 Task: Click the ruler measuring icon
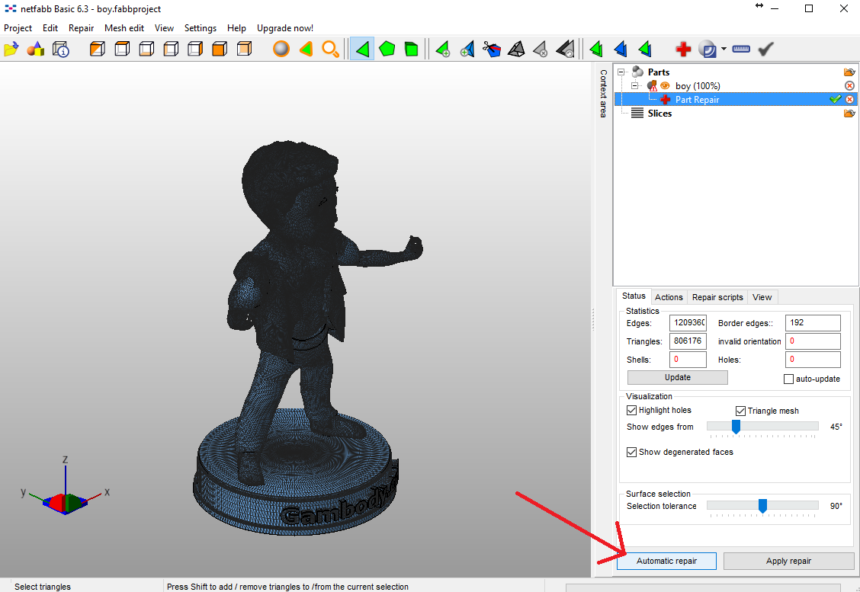(741, 48)
